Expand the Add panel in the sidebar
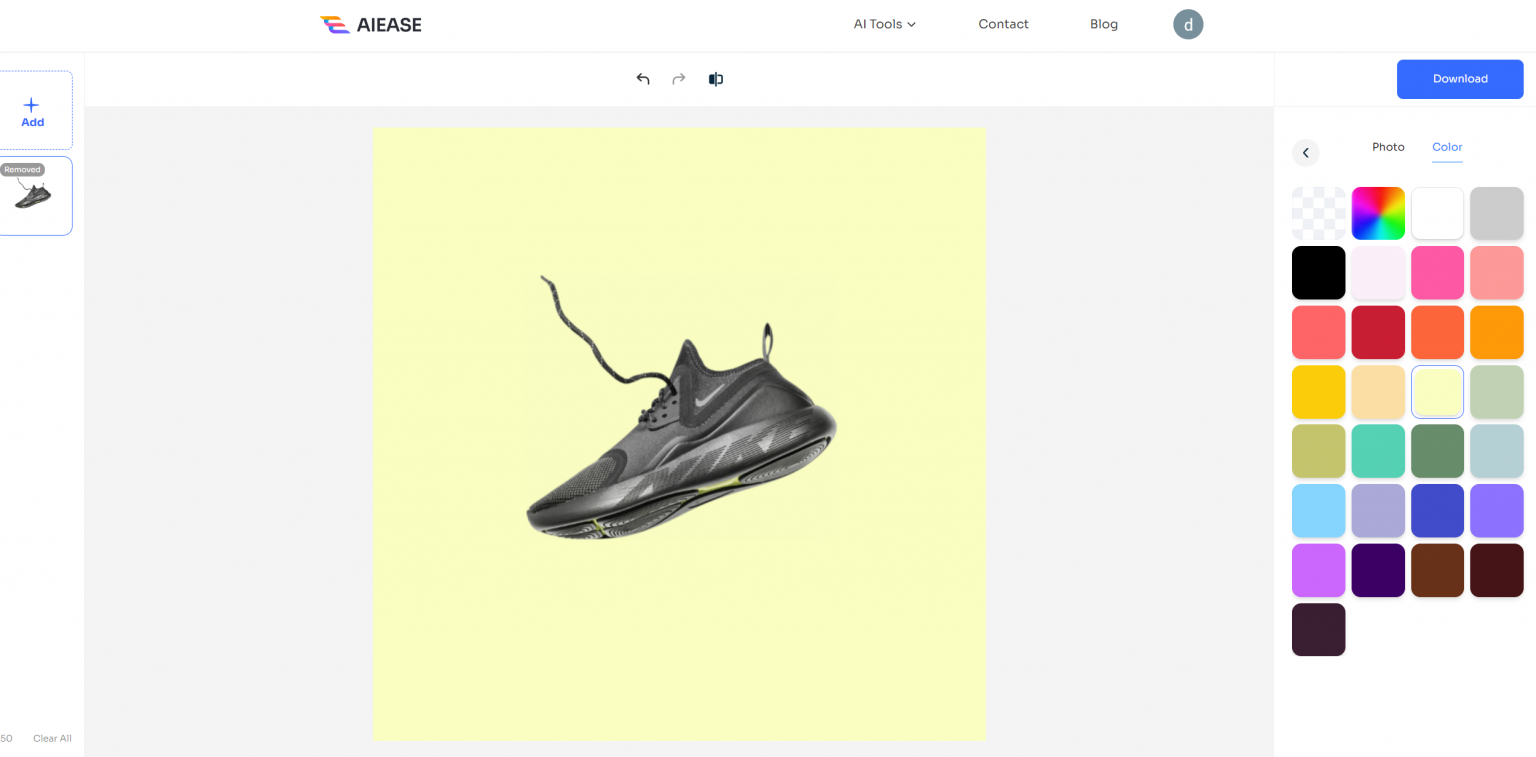 pos(32,110)
